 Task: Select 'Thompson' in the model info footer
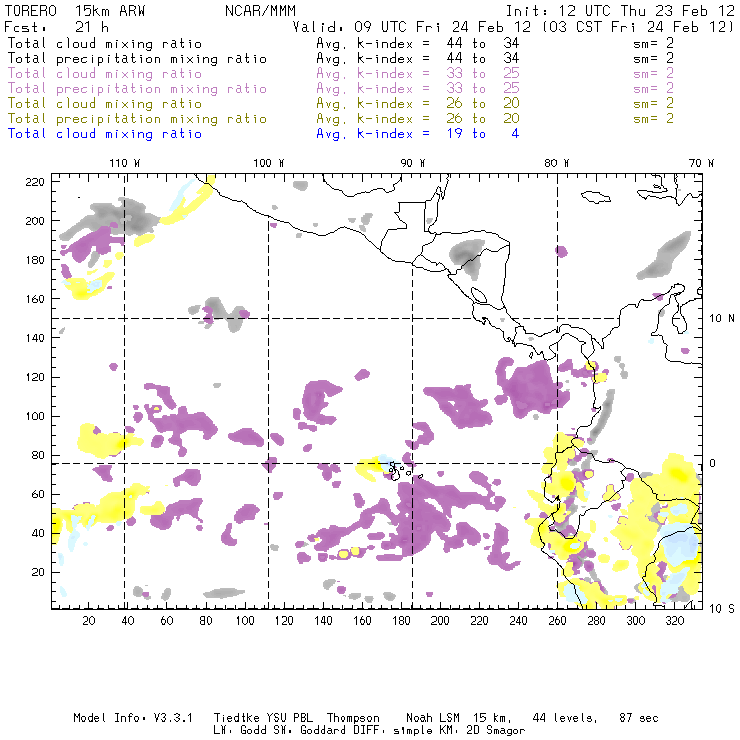click(x=353, y=718)
